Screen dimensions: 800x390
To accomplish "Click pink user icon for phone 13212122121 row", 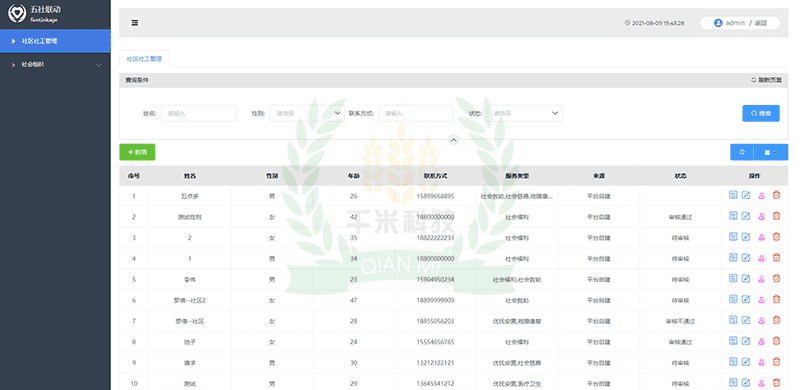I will (x=761, y=362).
